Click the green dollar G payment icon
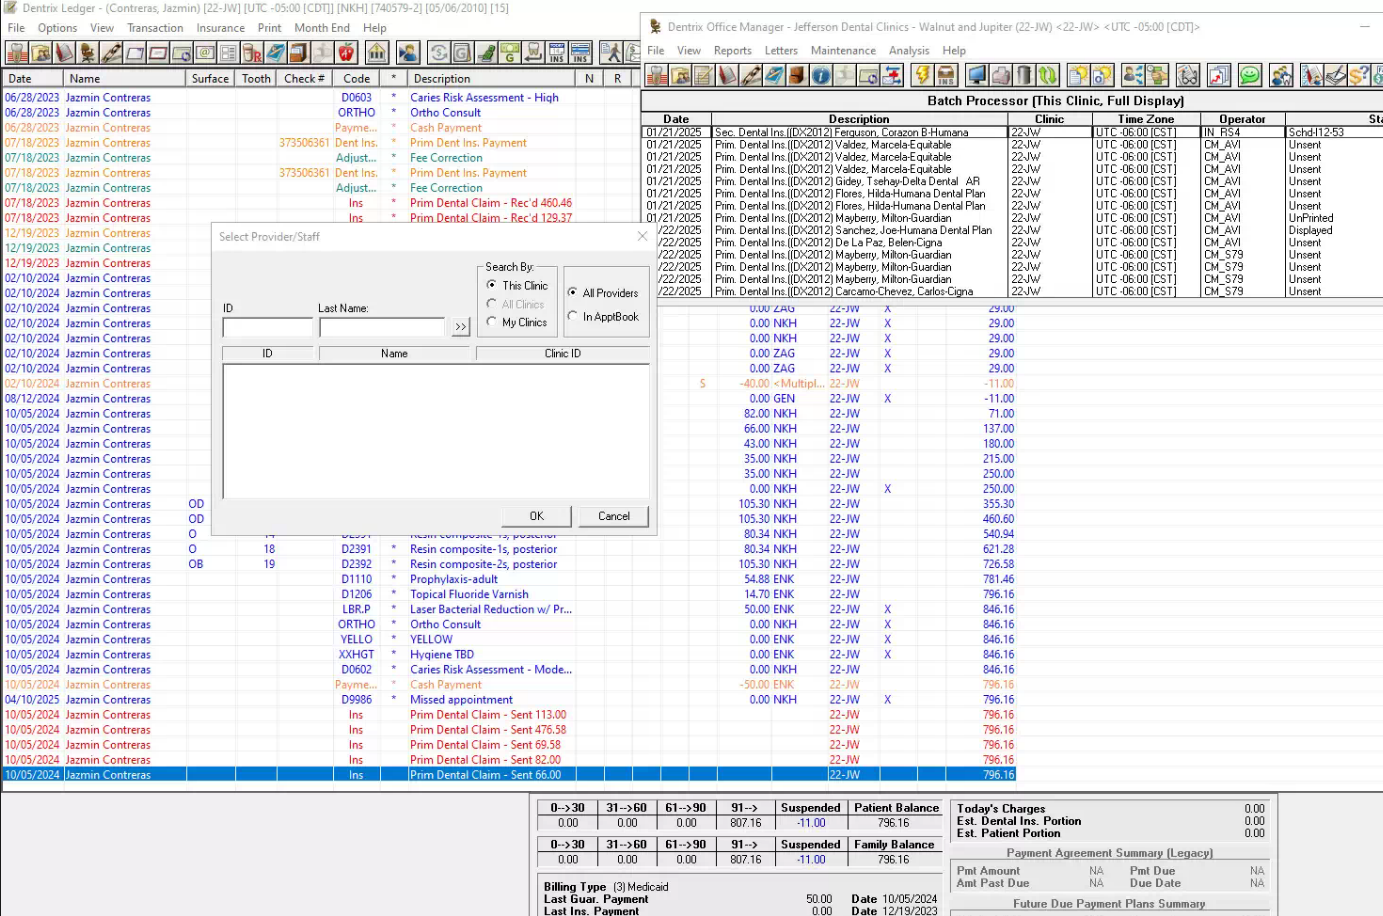This screenshot has height=916, width=1383. click(509, 52)
